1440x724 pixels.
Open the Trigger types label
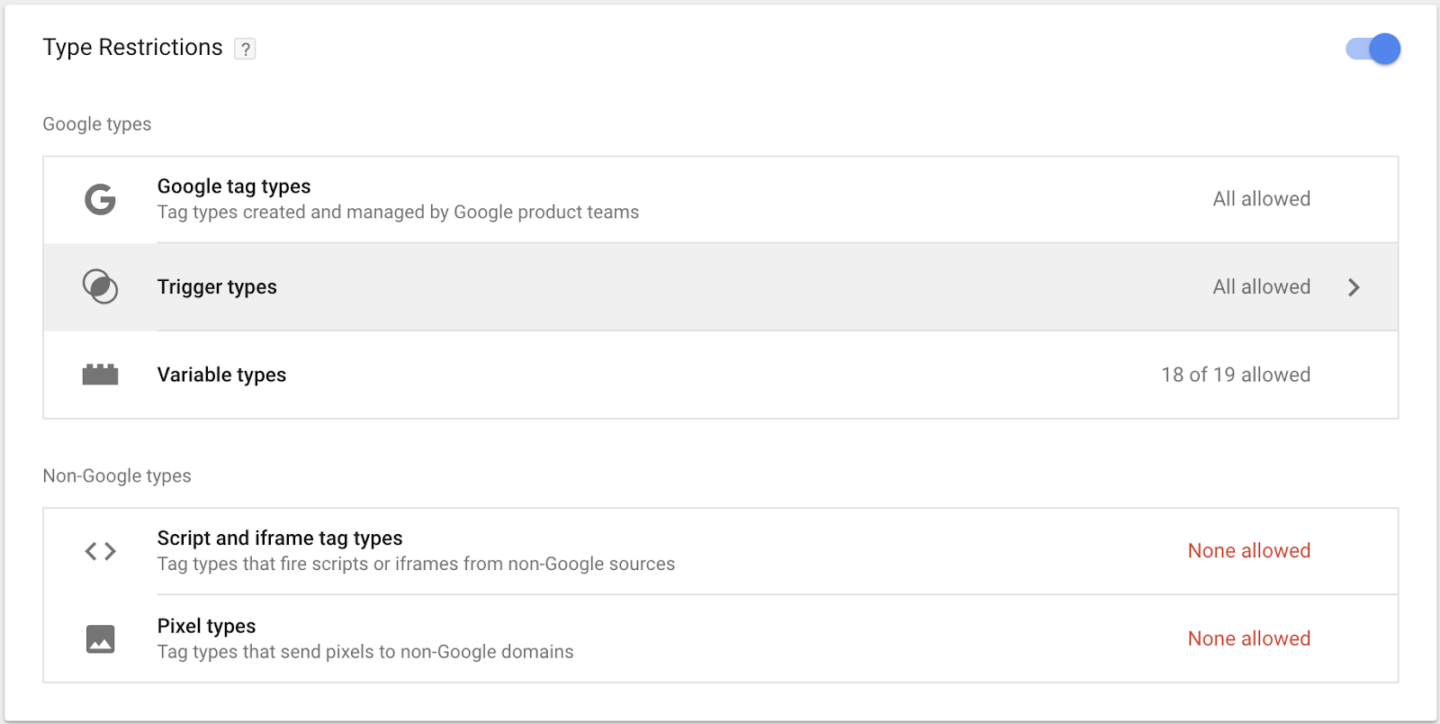217,287
